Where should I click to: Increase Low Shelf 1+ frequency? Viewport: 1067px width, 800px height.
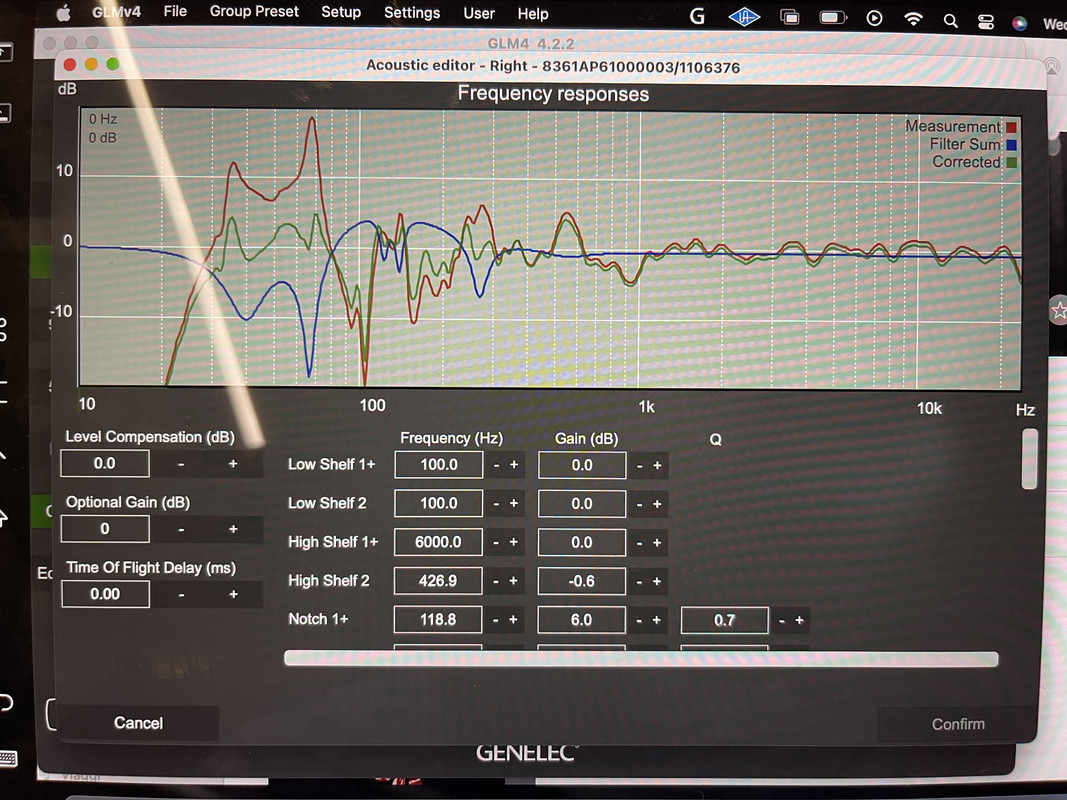coord(514,465)
